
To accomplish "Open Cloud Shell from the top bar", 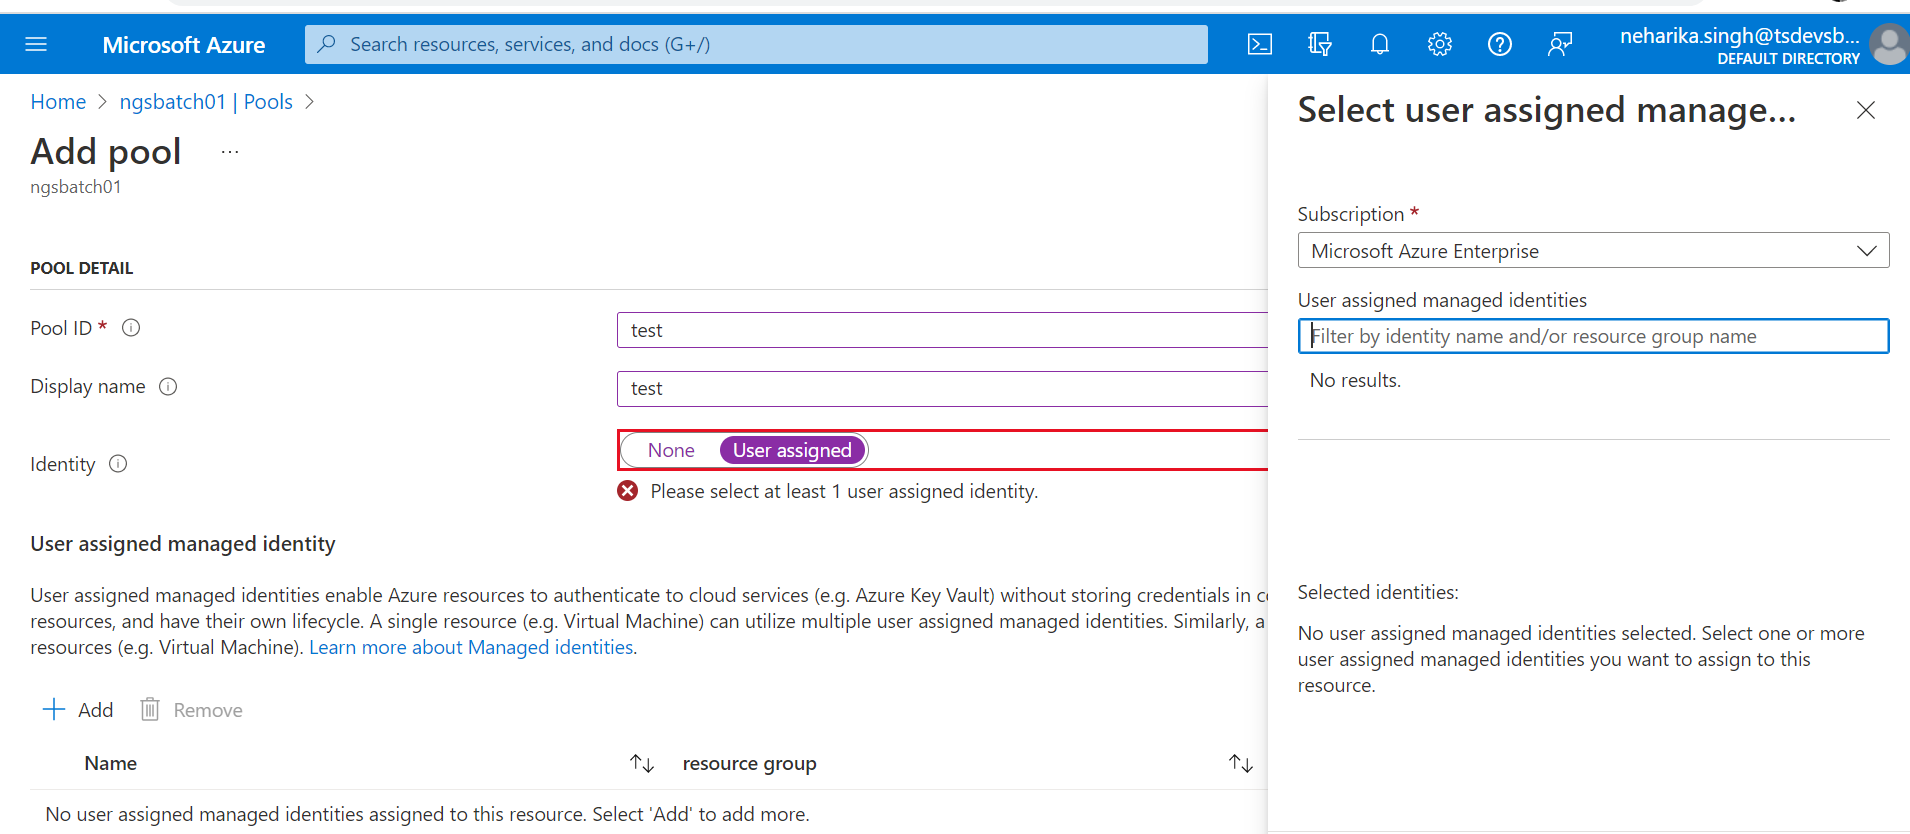I will 1260,44.
